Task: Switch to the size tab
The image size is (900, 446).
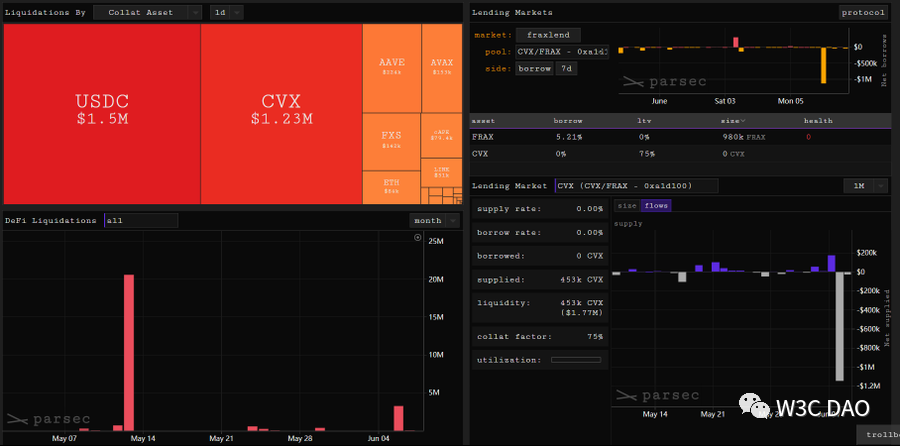Action: click(x=627, y=205)
